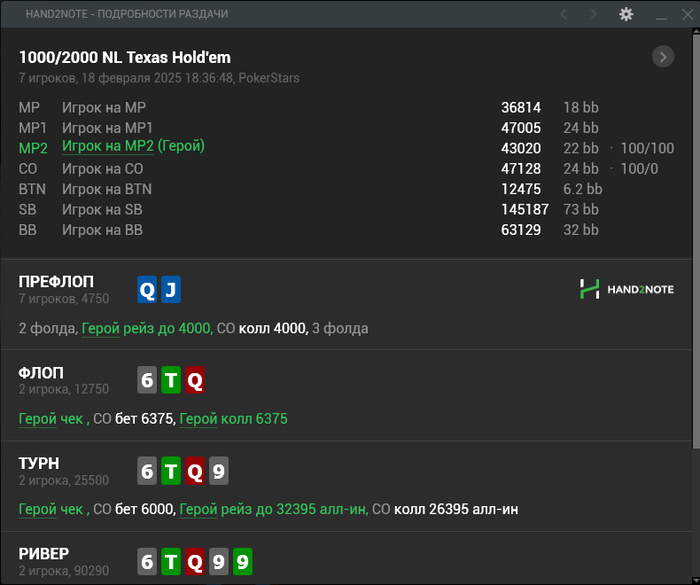Click the ФЛОП section heading
The height and width of the screenshot is (585, 700).
coord(41,373)
